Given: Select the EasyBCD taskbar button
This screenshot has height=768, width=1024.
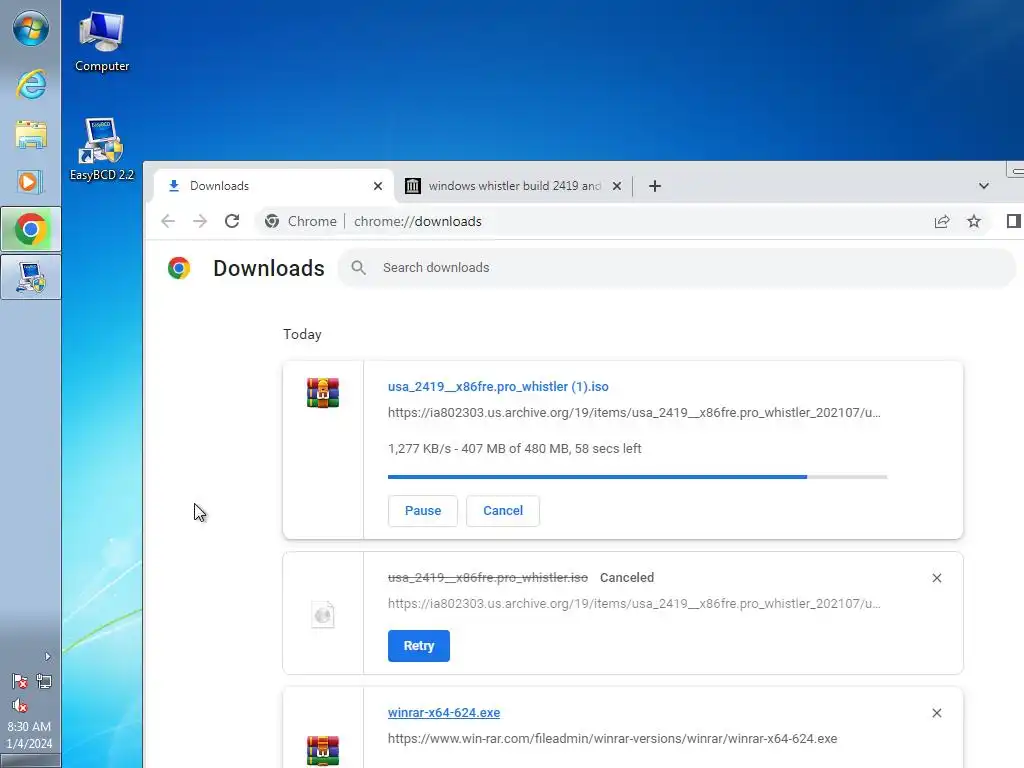Looking at the screenshot, I should pos(31,277).
